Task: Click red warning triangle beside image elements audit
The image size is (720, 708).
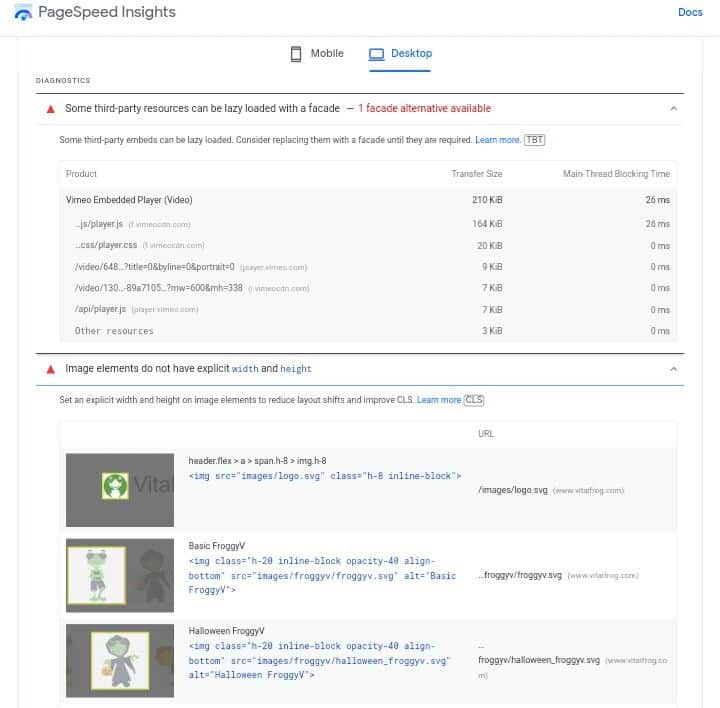Action: (x=51, y=369)
